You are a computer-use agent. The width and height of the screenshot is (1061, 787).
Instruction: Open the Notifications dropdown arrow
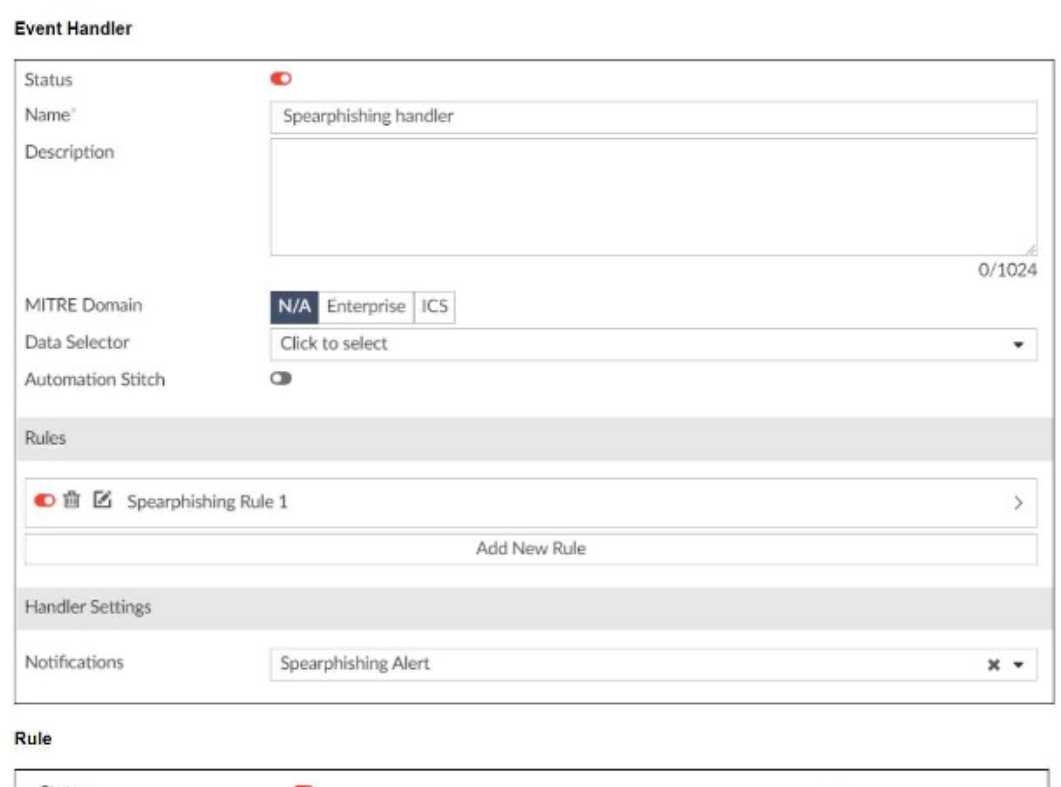coord(1018,664)
